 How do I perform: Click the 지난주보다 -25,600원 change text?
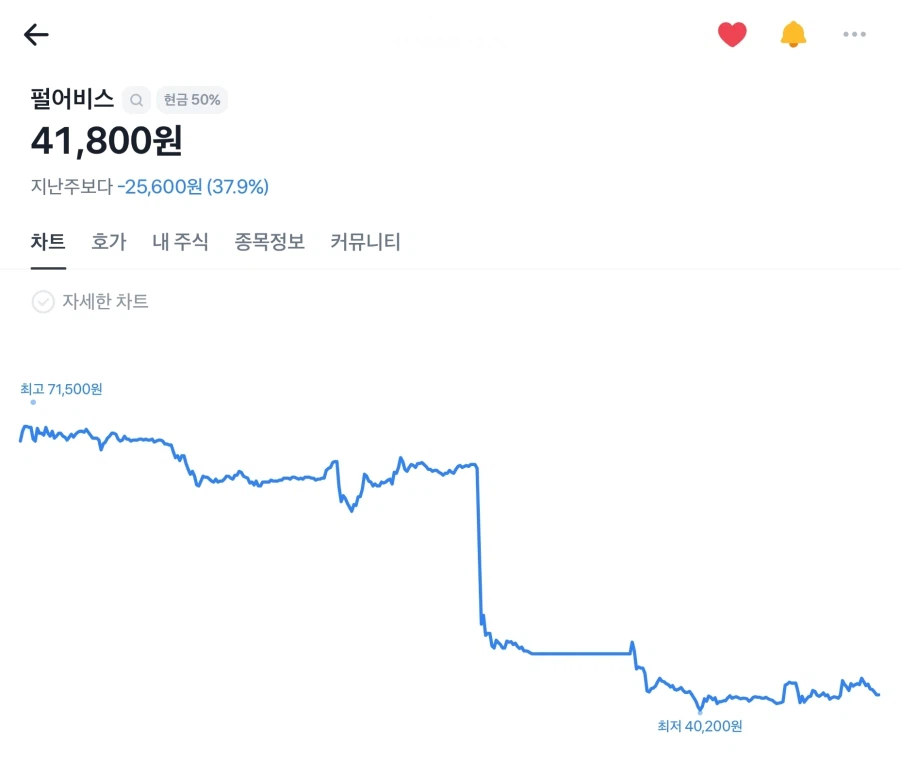coord(150,187)
